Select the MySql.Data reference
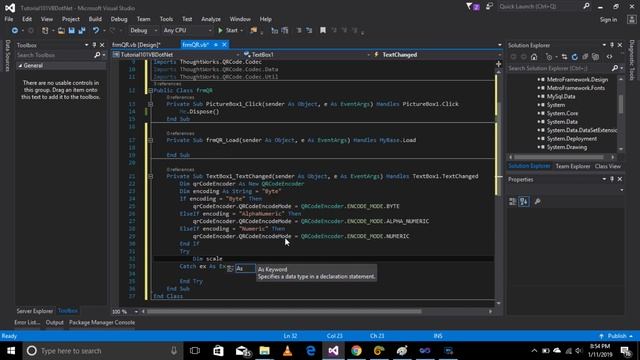640x360 pixels. click(561, 96)
